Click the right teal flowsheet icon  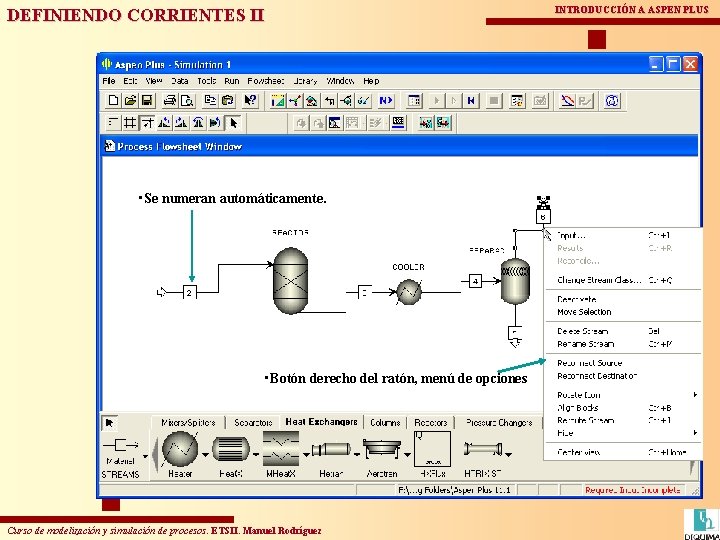click(x=443, y=123)
